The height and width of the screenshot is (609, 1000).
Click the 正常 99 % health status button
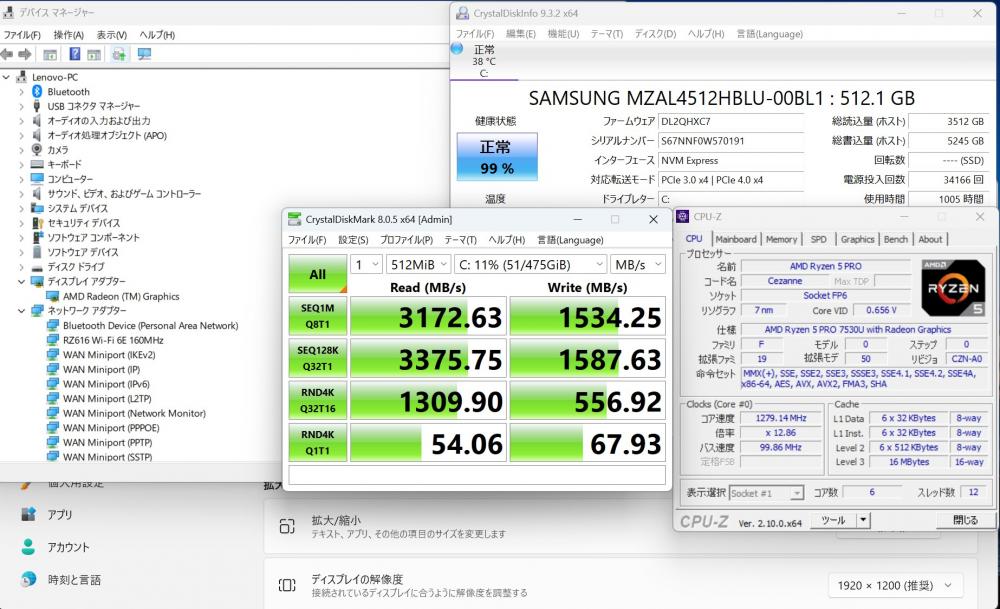(497, 157)
